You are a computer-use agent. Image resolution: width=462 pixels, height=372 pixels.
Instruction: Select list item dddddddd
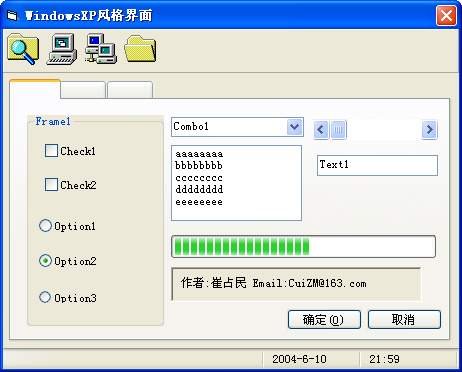click(199, 190)
